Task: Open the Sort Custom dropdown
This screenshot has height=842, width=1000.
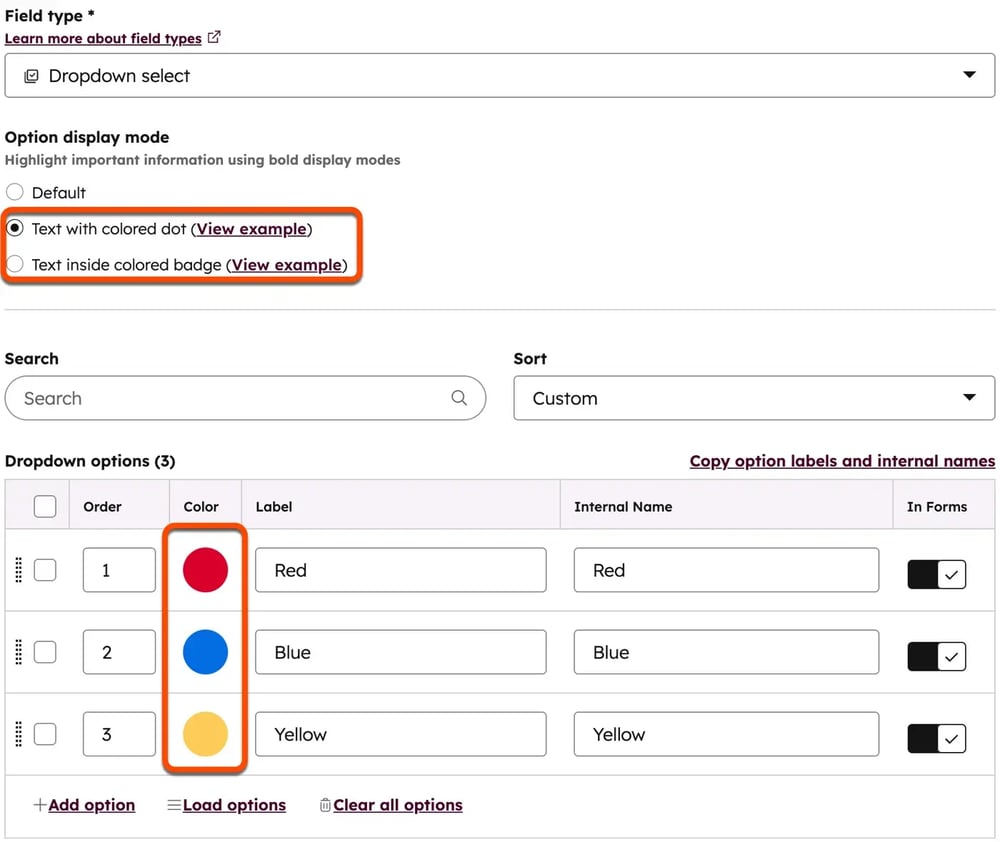Action: coord(754,398)
